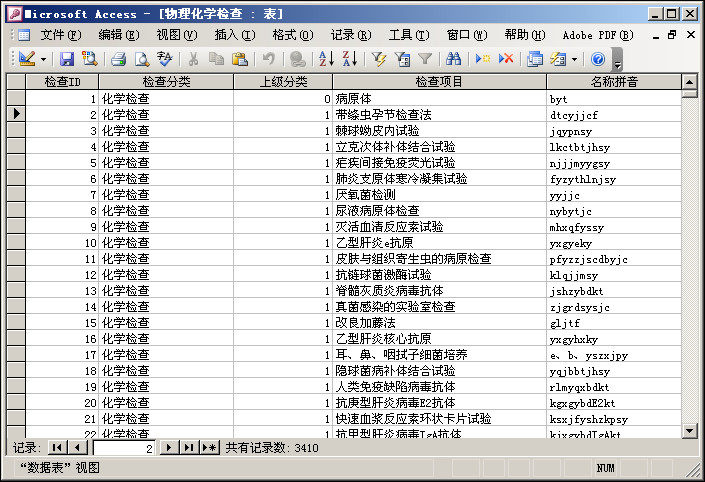Click the pinyin cell jshzybdkt
The width and height of the screenshot is (705, 482).
click(614, 291)
